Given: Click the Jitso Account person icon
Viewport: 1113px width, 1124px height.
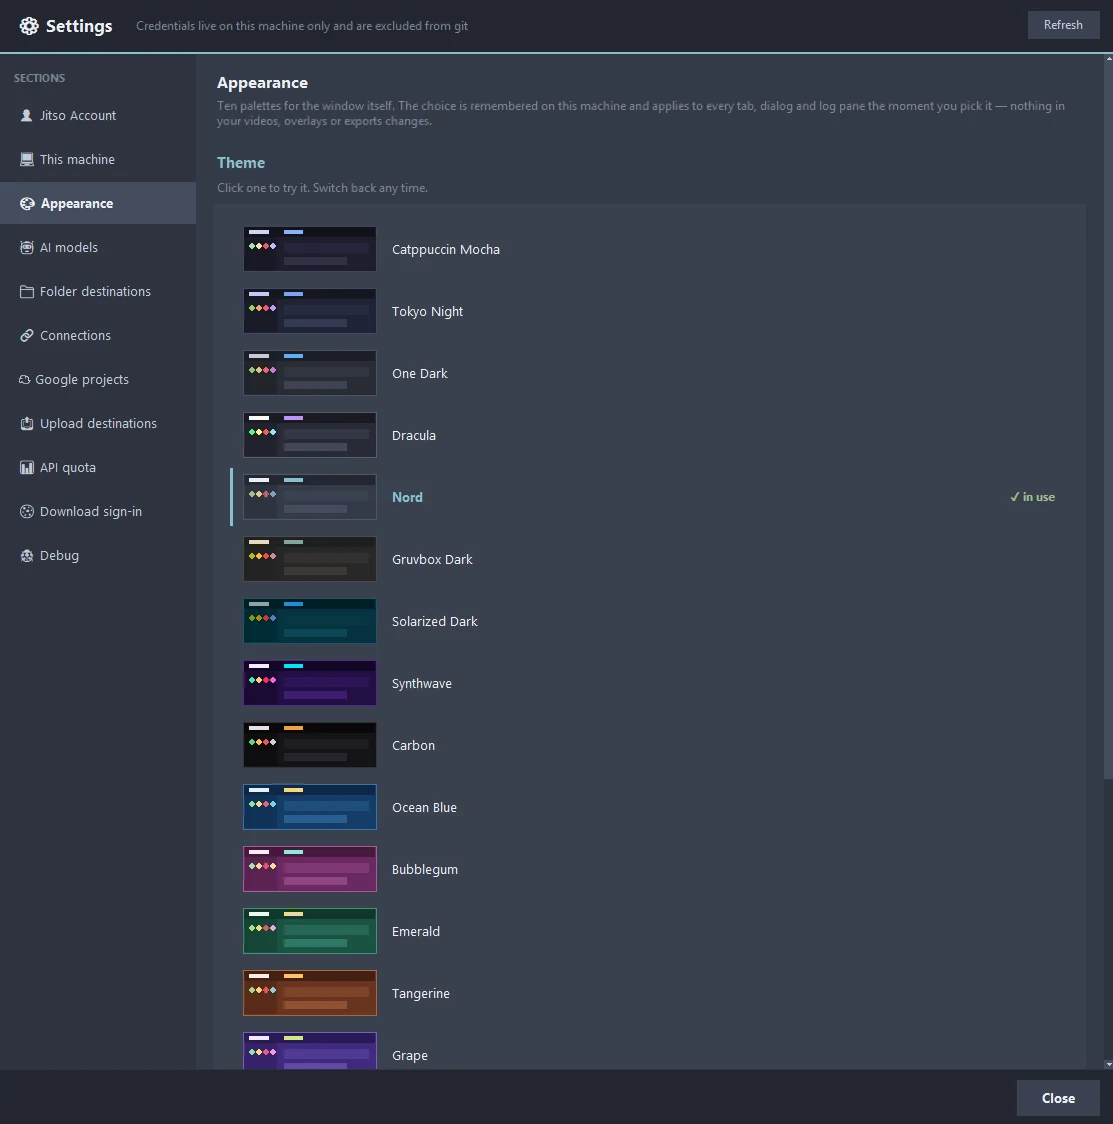Looking at the screenshot, I should (x=27, y=115).
